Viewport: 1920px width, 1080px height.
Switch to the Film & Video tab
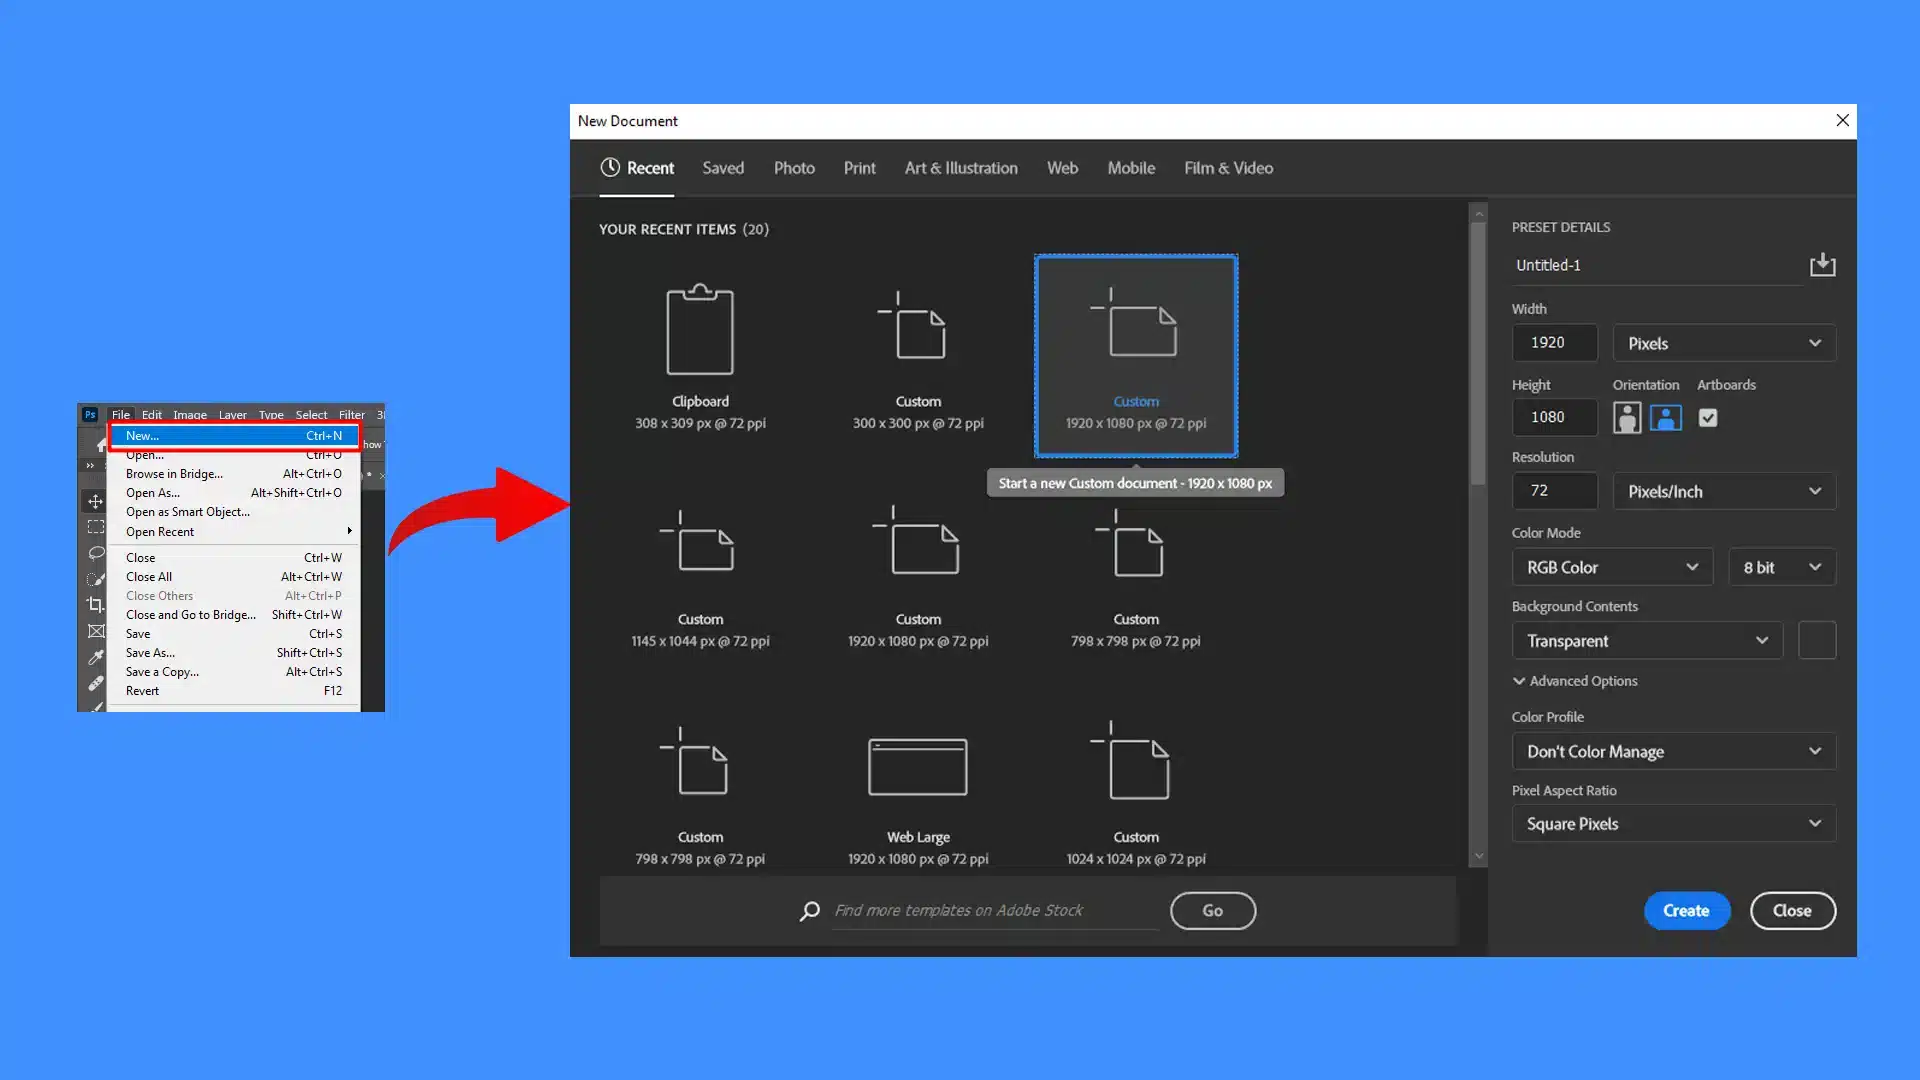pos(1228,168)
